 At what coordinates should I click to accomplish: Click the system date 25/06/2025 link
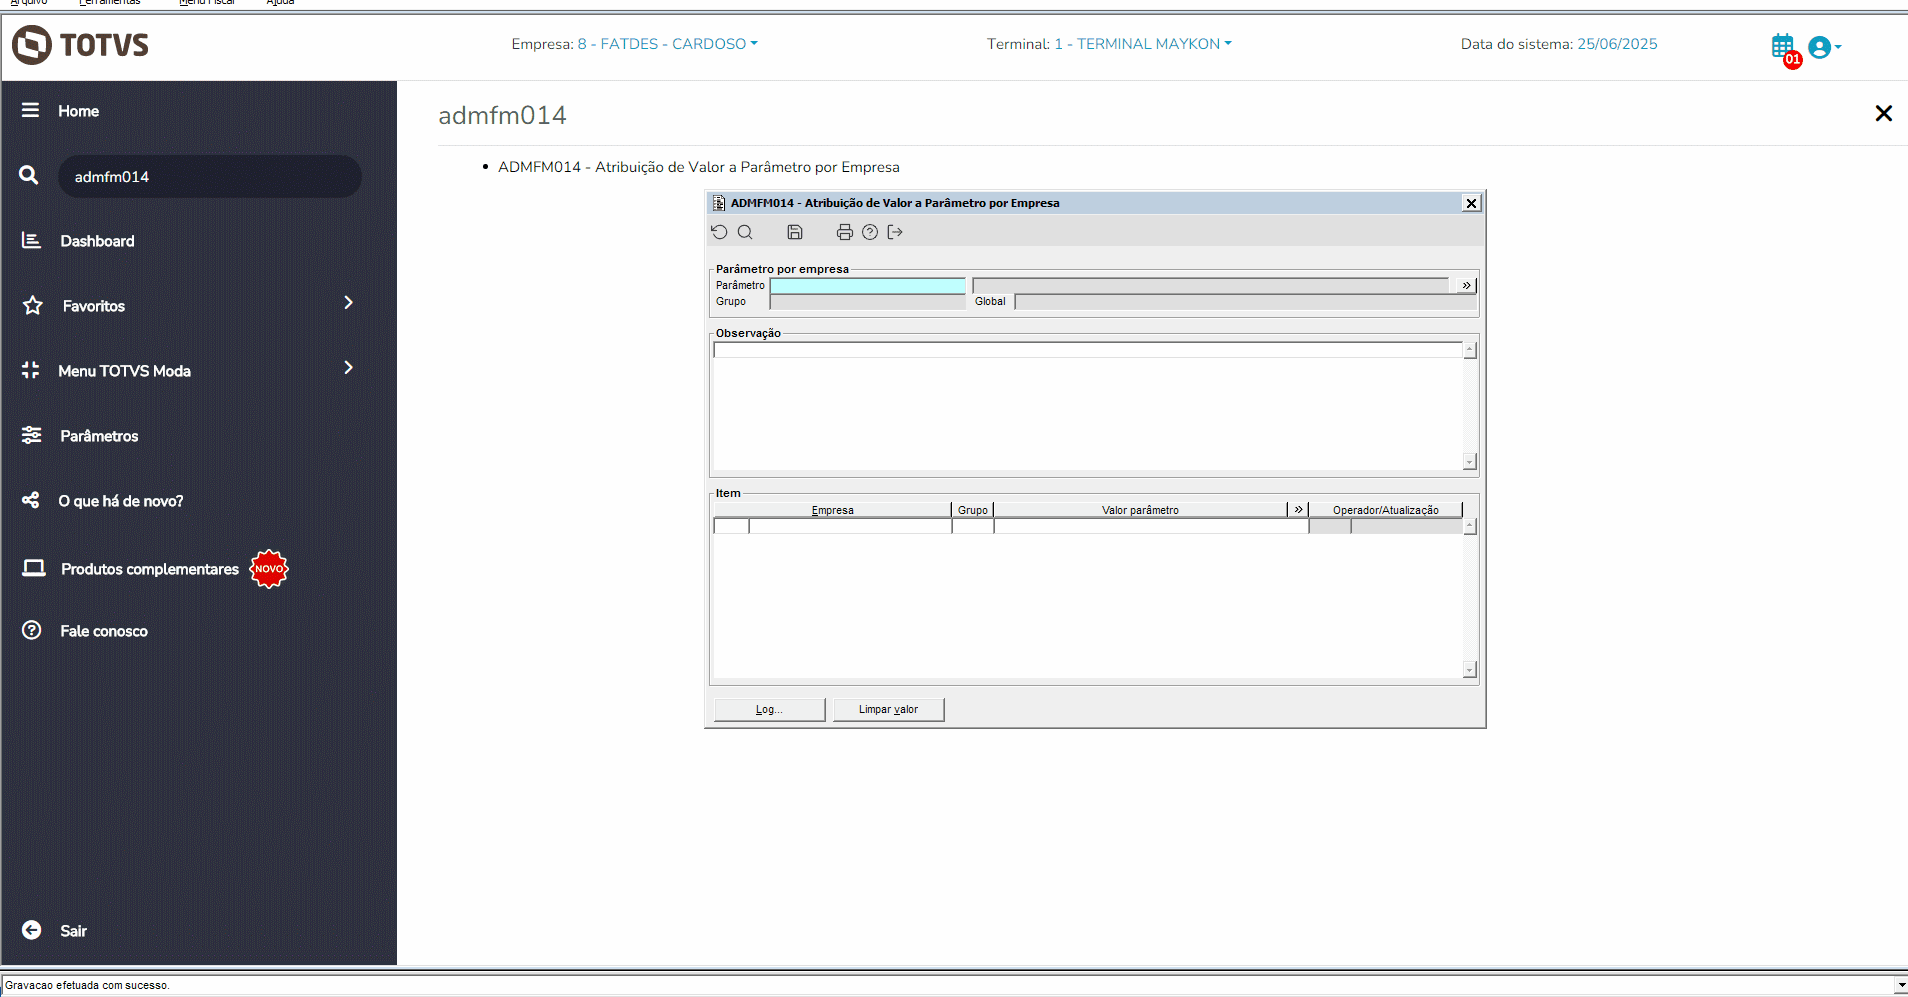click(x=1617, y=44)
